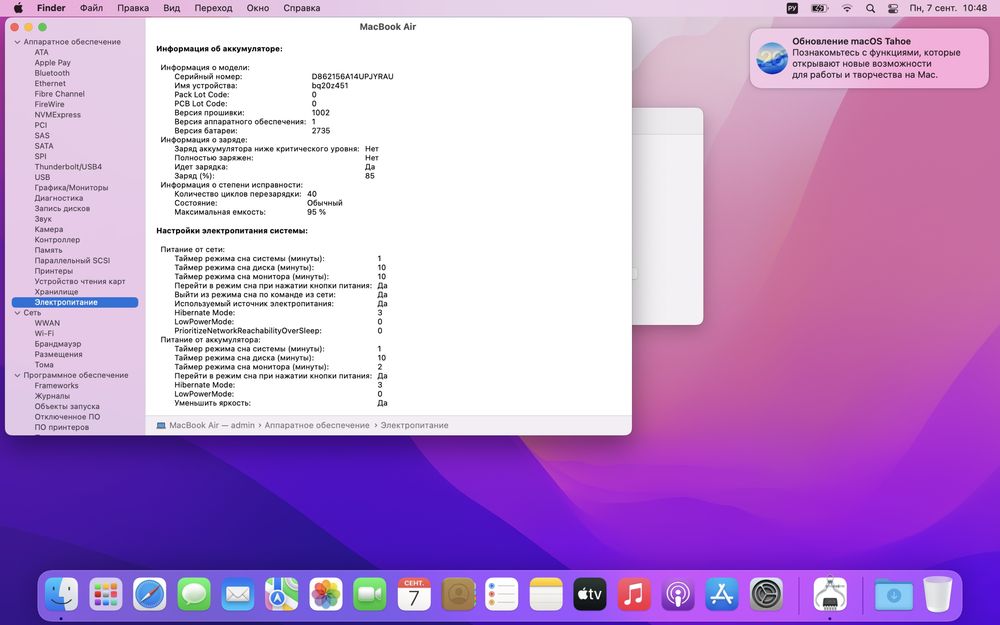Click the battery status icon
Image resolution: width=1000 pixels, height=625 pixels.
pyautogui.click(x=819, y=8)
